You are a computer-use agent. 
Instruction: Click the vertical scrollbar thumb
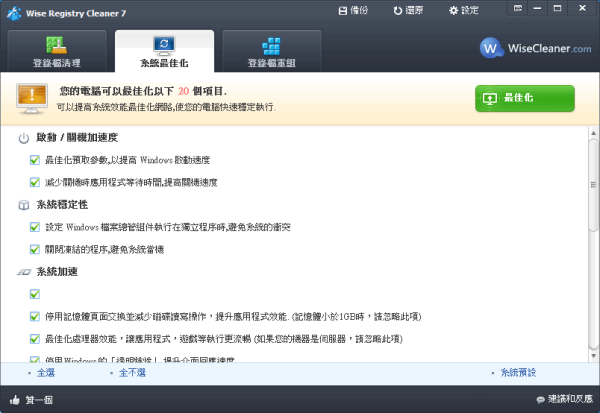tap(593, 185)
